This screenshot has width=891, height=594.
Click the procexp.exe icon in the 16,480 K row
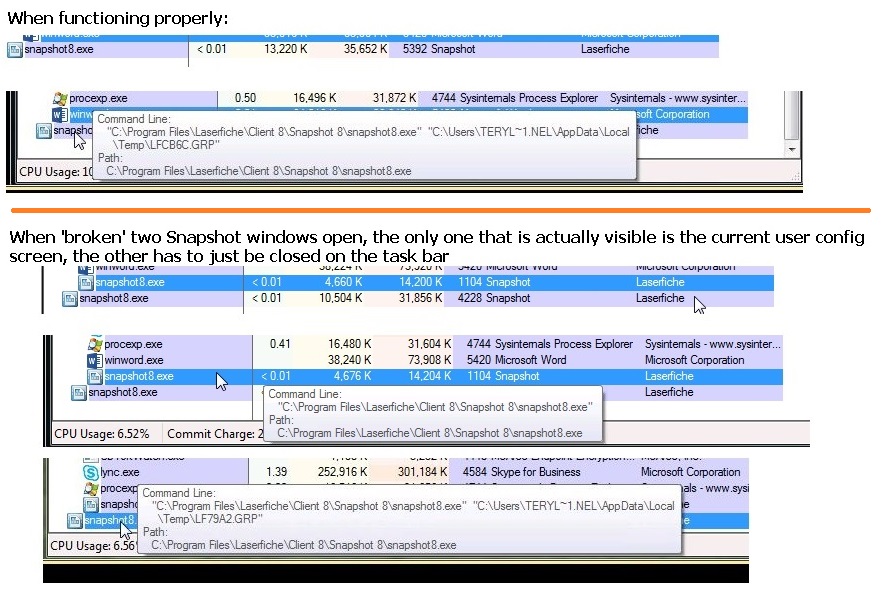point(95,344)
